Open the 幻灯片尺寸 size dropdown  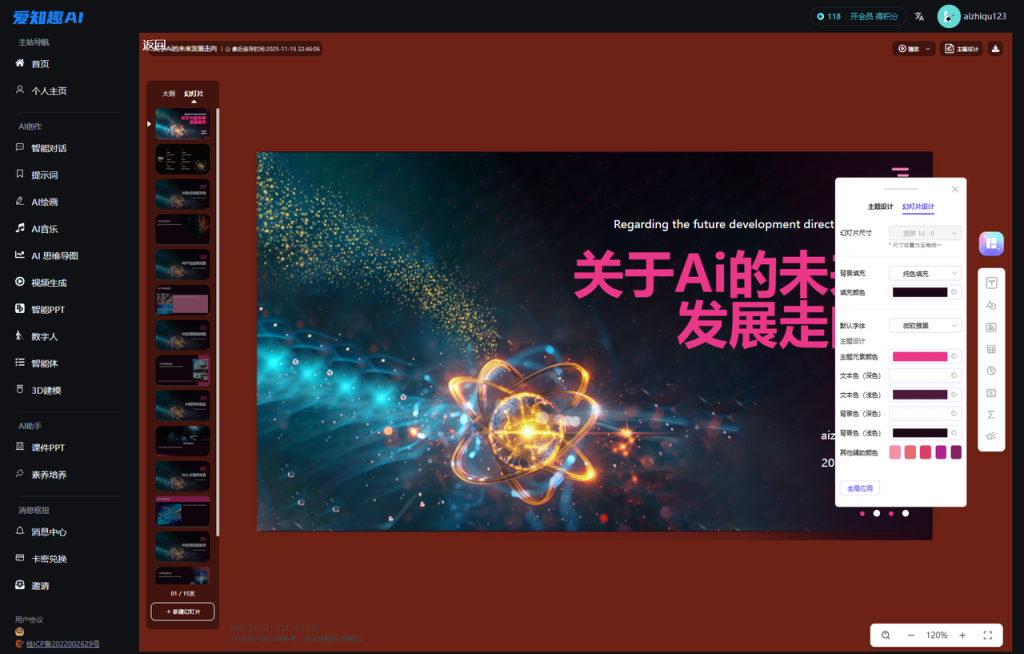click(x=925, y=233)
